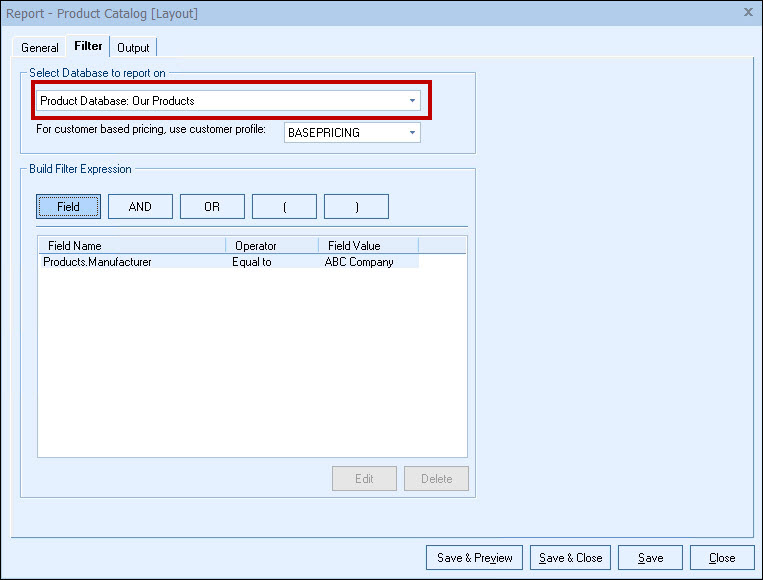This screenshot has height=580, width=763.
Task: Insert an AND operator into the expression
Action: tap(140, 207)
